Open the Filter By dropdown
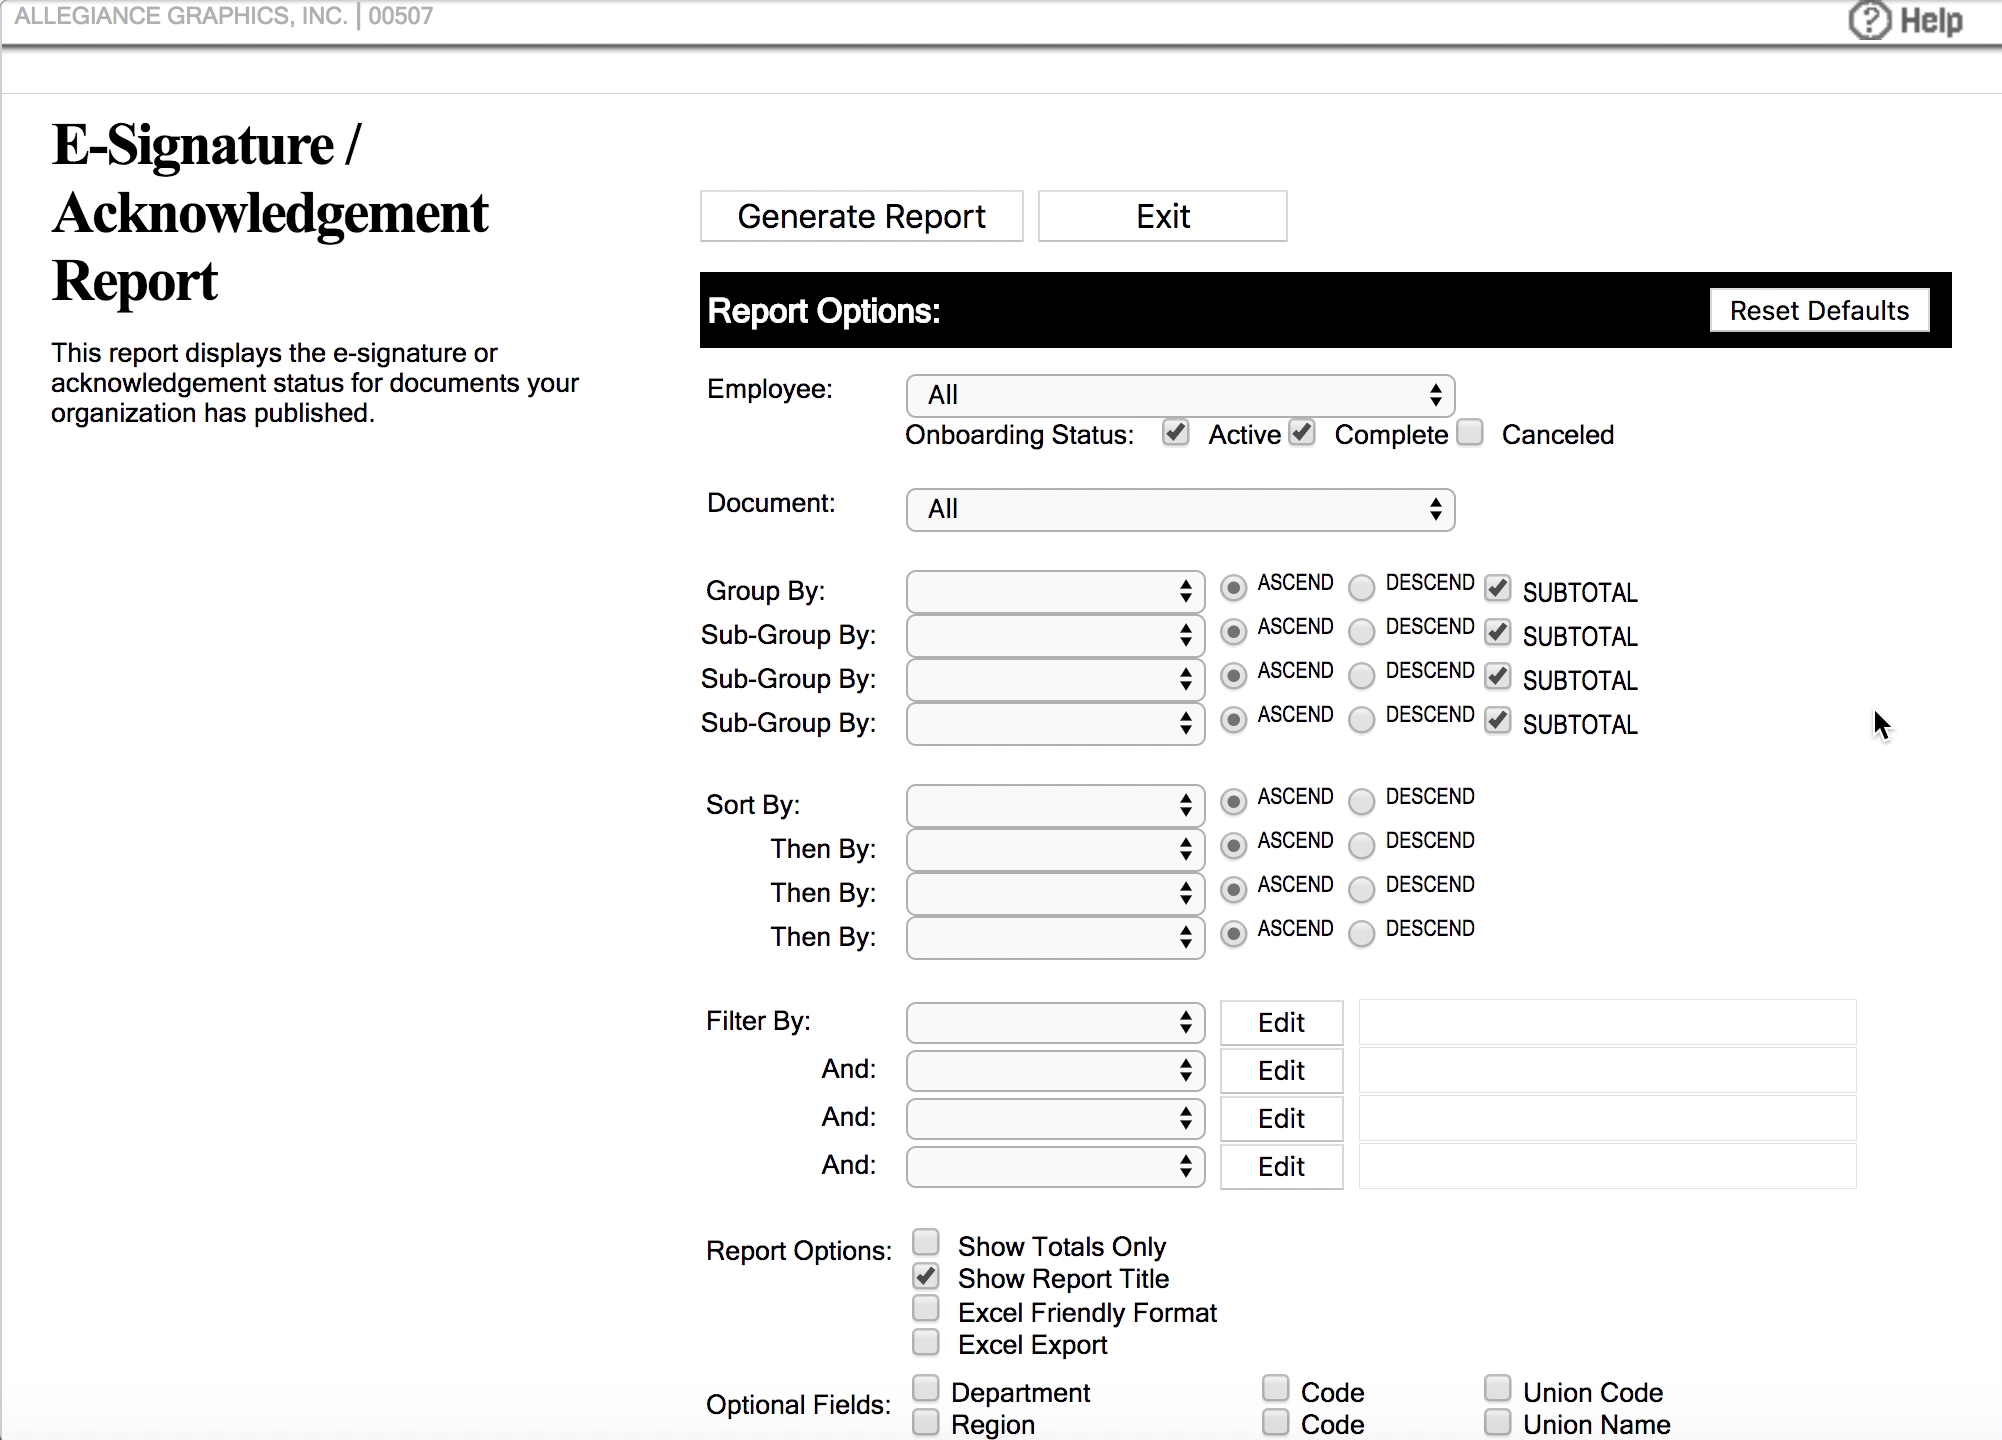 (1054, 1022)
